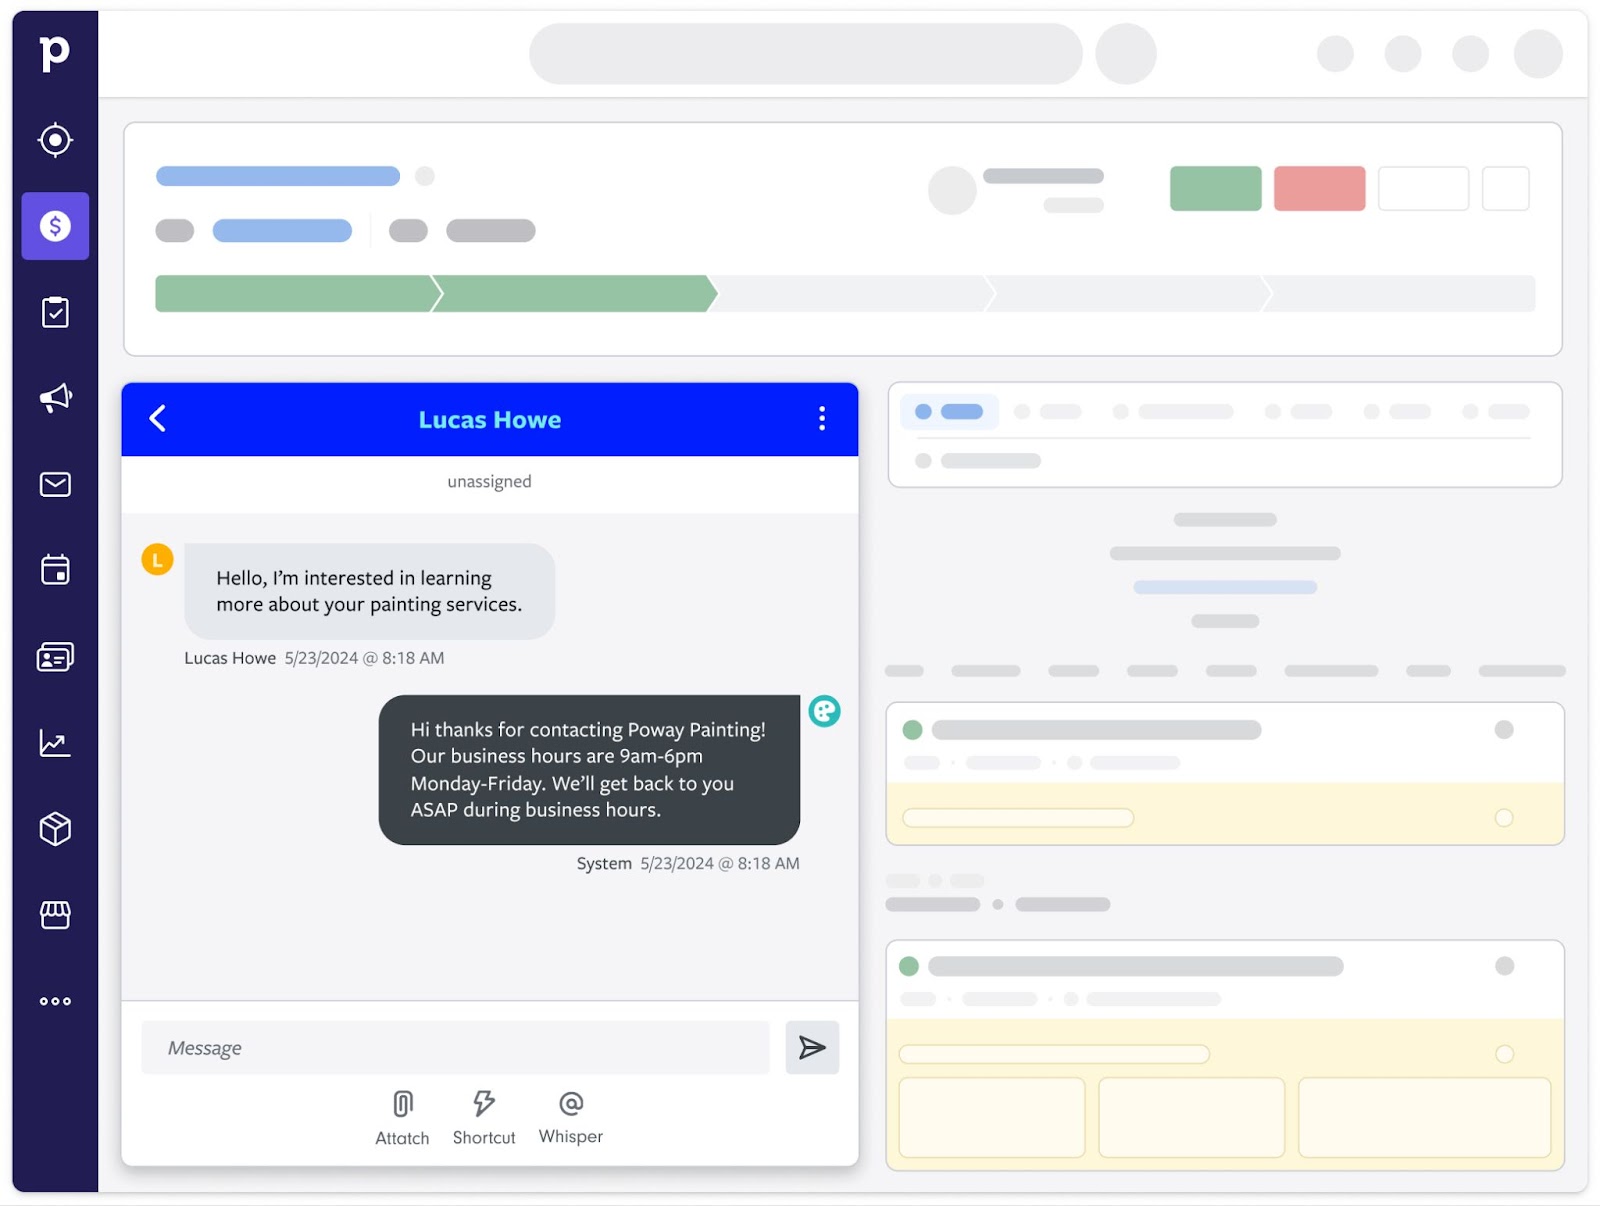Click the unassigned label in the conversation

[x=489, y=481]
